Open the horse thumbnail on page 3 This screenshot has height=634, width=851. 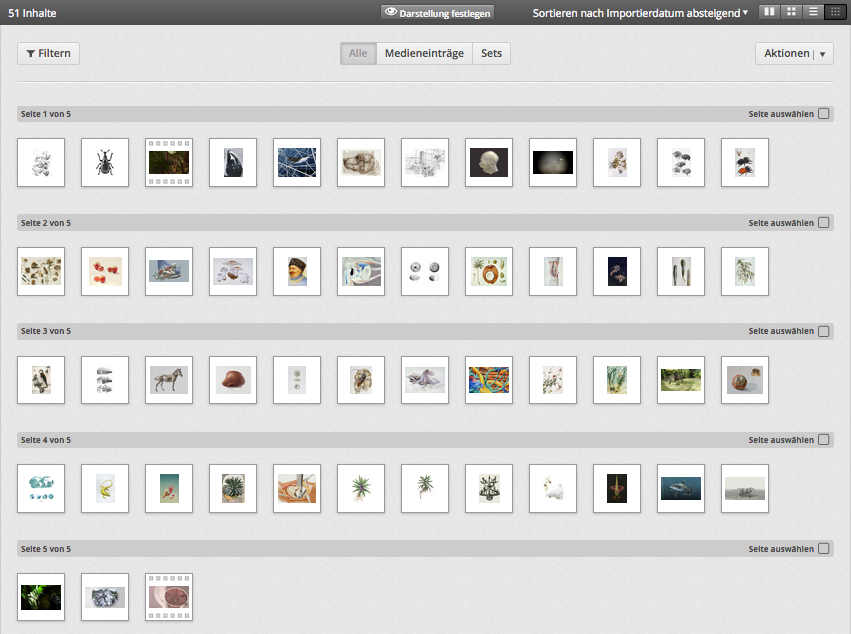click(169, 380)
